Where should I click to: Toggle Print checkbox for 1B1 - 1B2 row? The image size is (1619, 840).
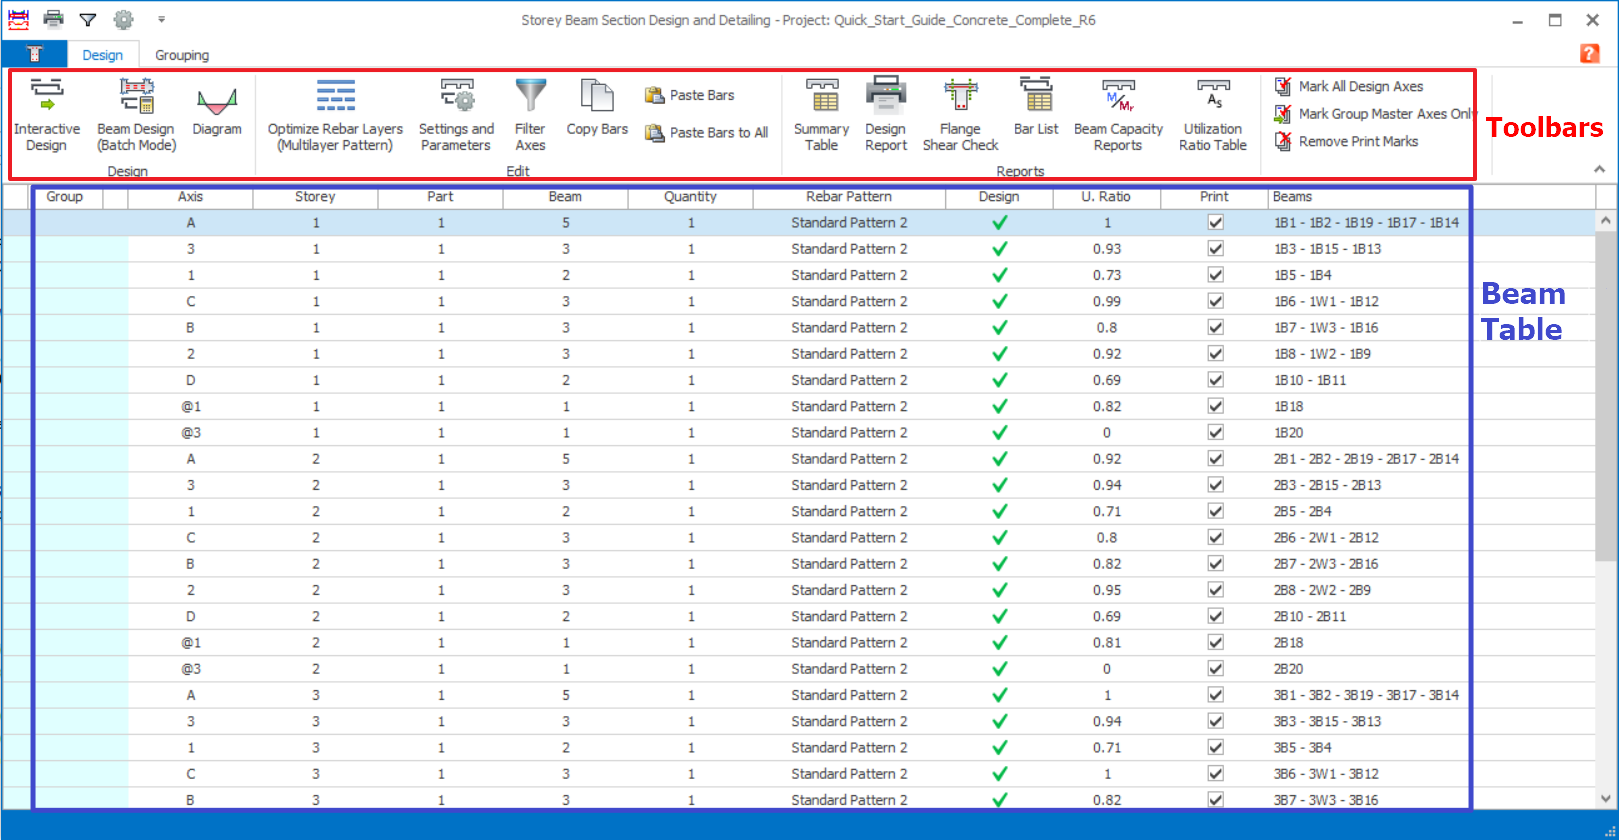point(1215,222)
